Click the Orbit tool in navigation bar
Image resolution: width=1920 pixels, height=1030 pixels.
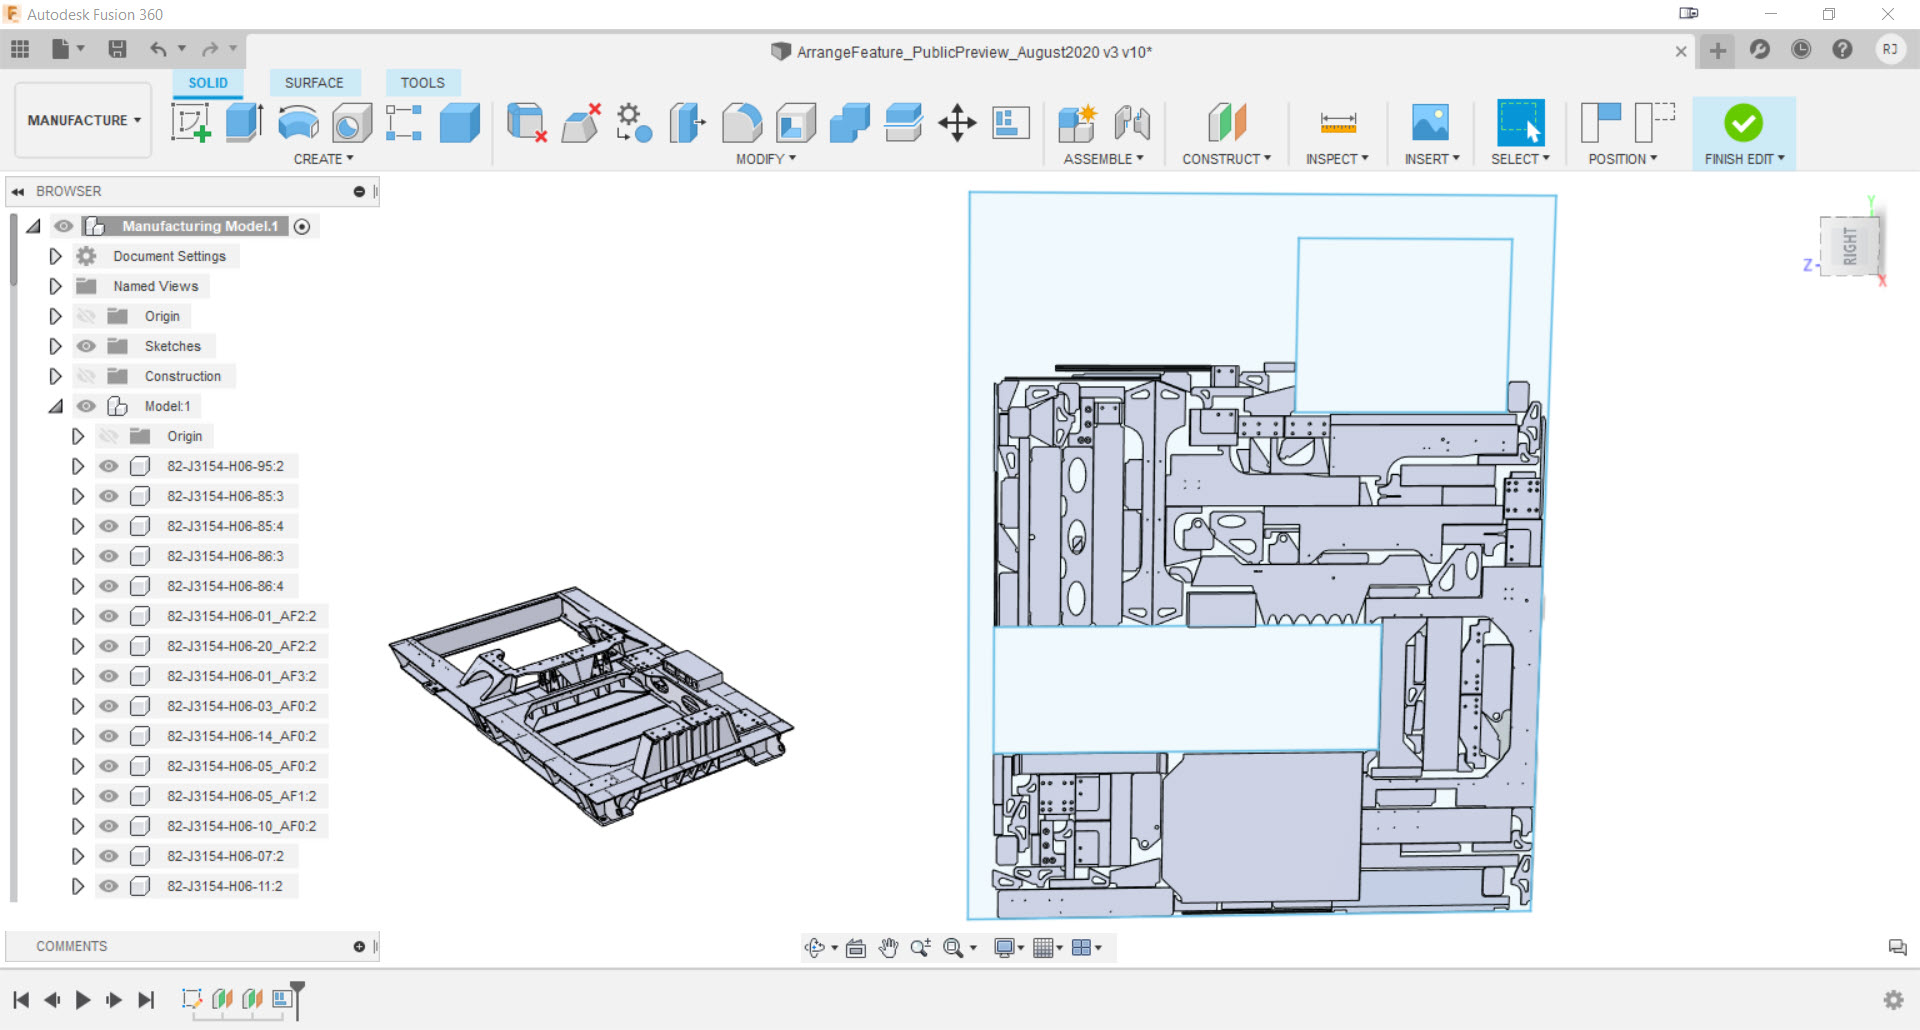(815, 947)
